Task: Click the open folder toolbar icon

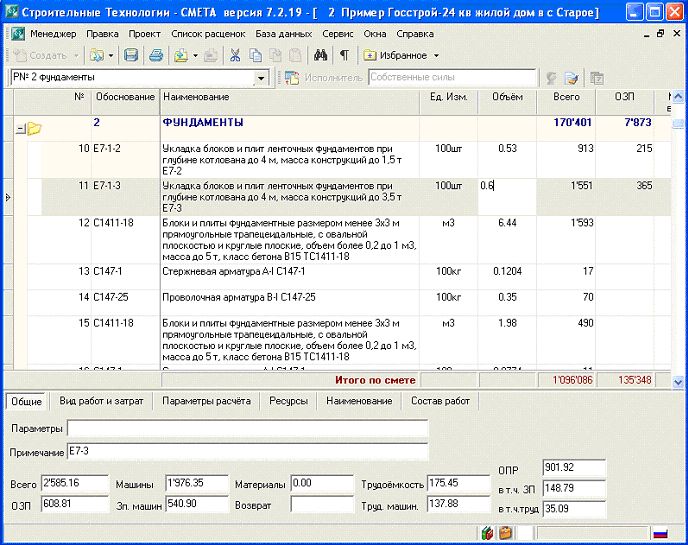Action: pyautogui.click(x=97, y=55)
